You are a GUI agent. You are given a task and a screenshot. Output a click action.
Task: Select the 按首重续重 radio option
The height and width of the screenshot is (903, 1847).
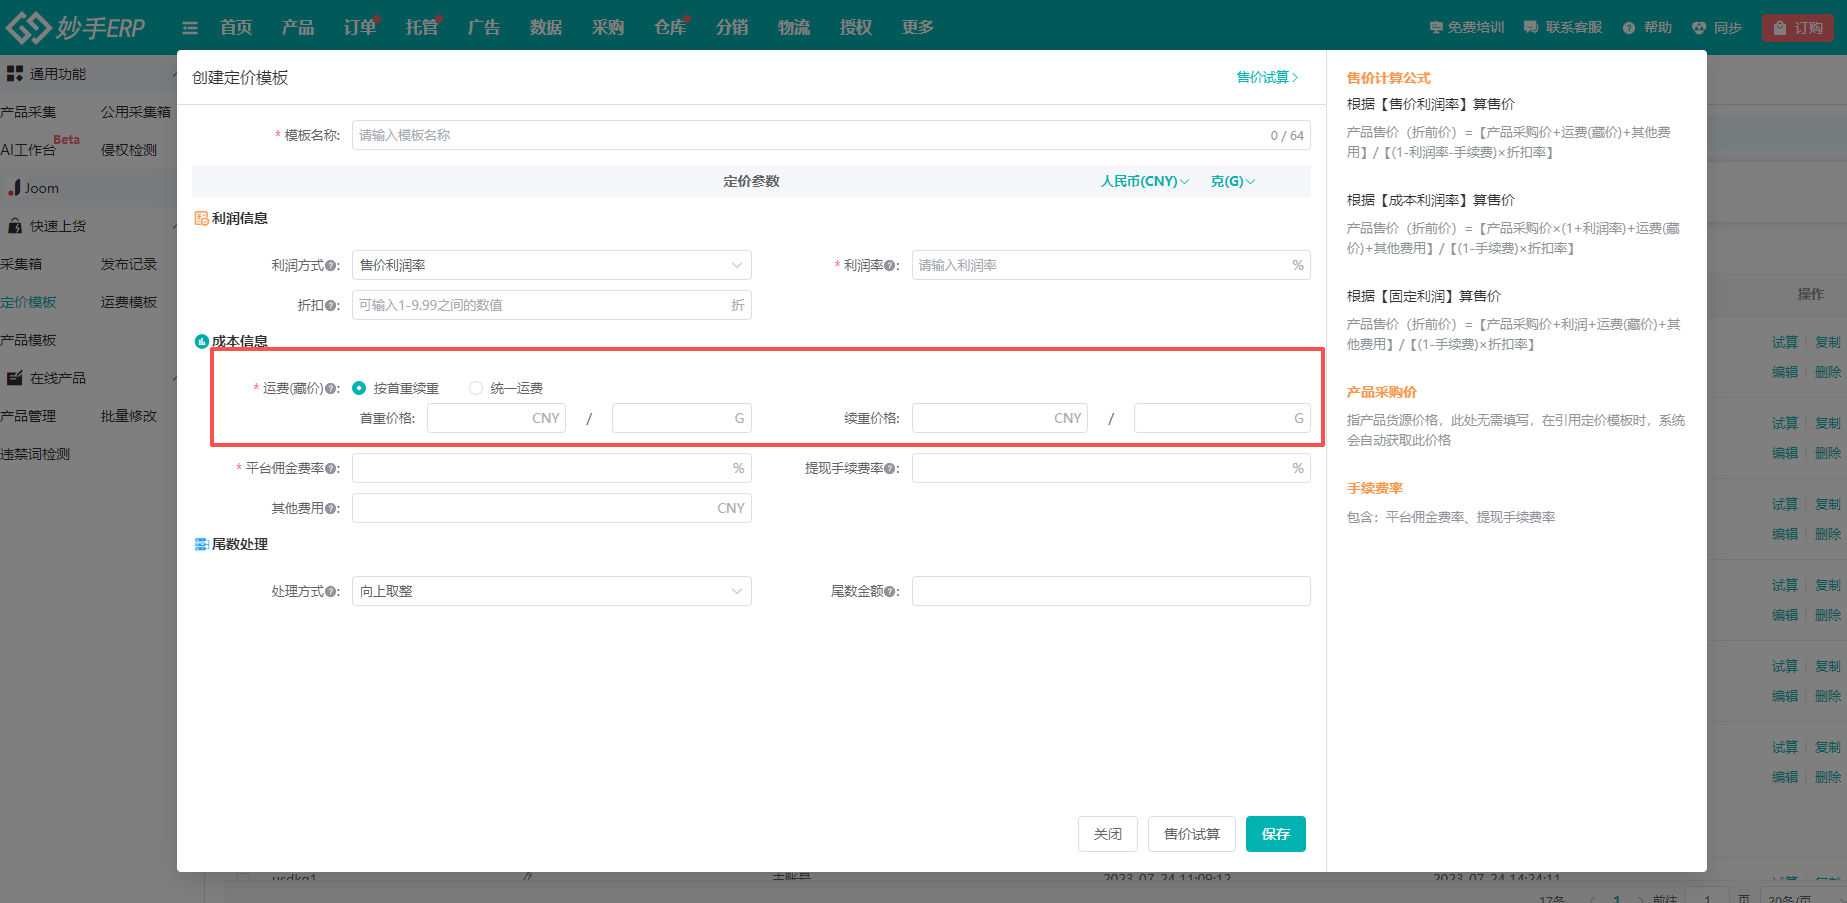(x=359, y=388)
